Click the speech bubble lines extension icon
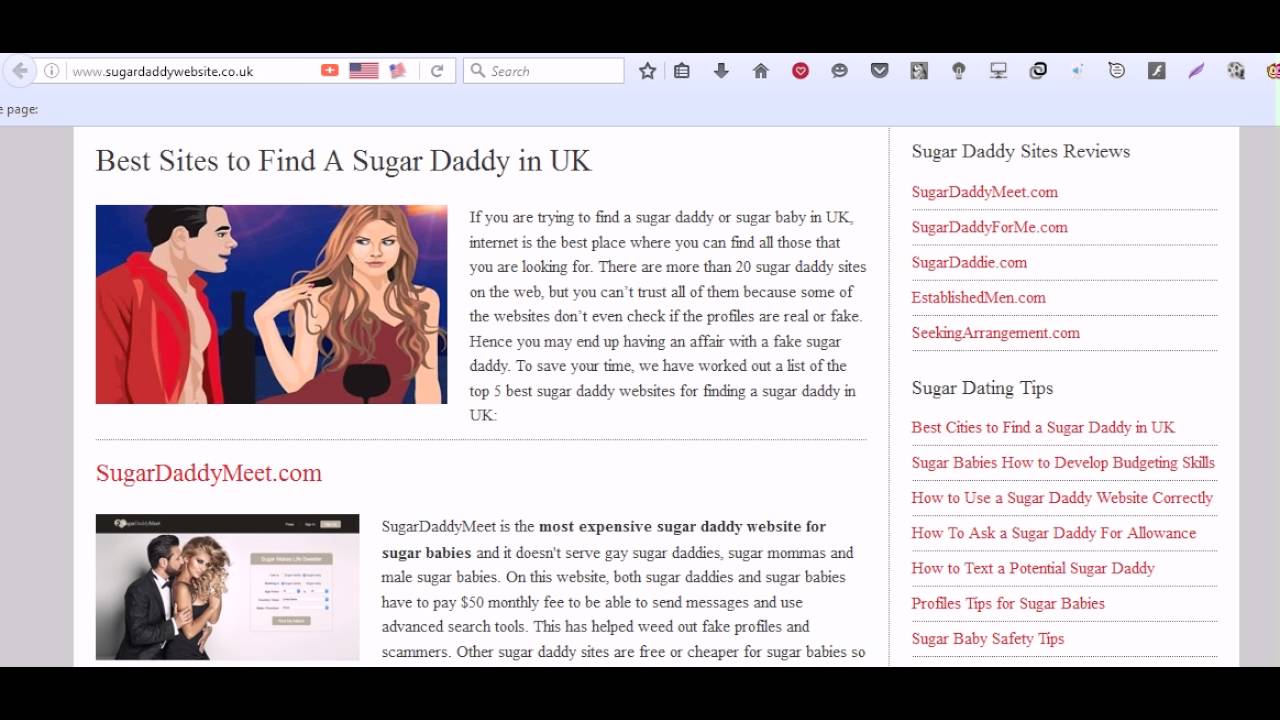This screenshot has height=720, width=1280. tap(1117, 71)
